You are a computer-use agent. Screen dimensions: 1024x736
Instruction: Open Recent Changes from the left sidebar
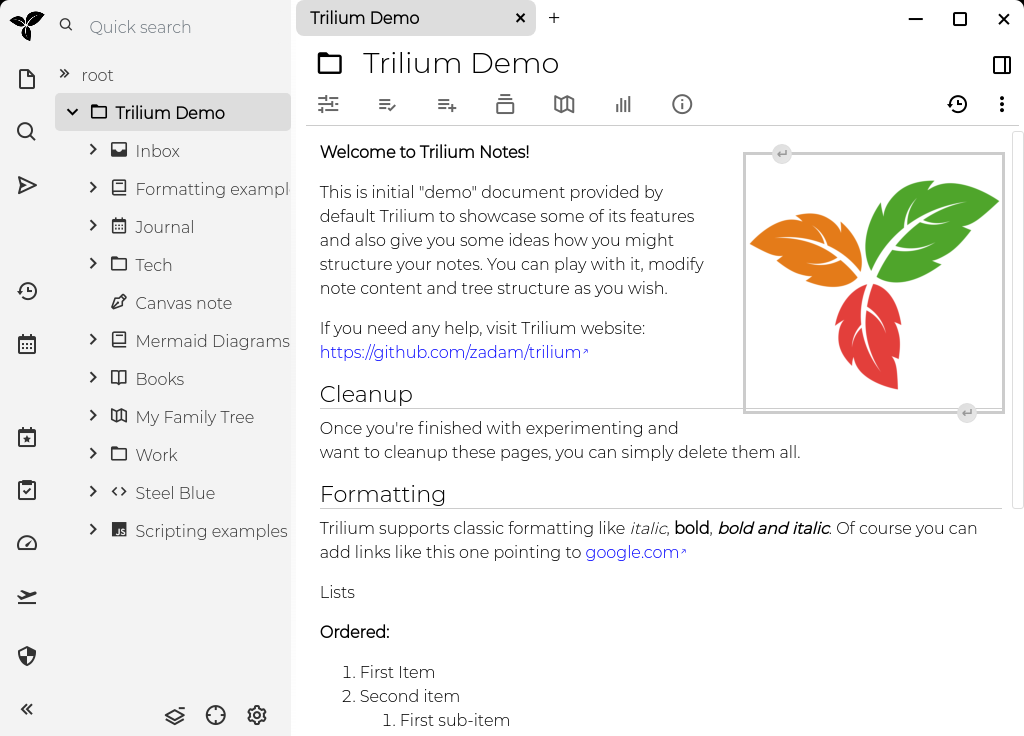[x=26, y=291]
